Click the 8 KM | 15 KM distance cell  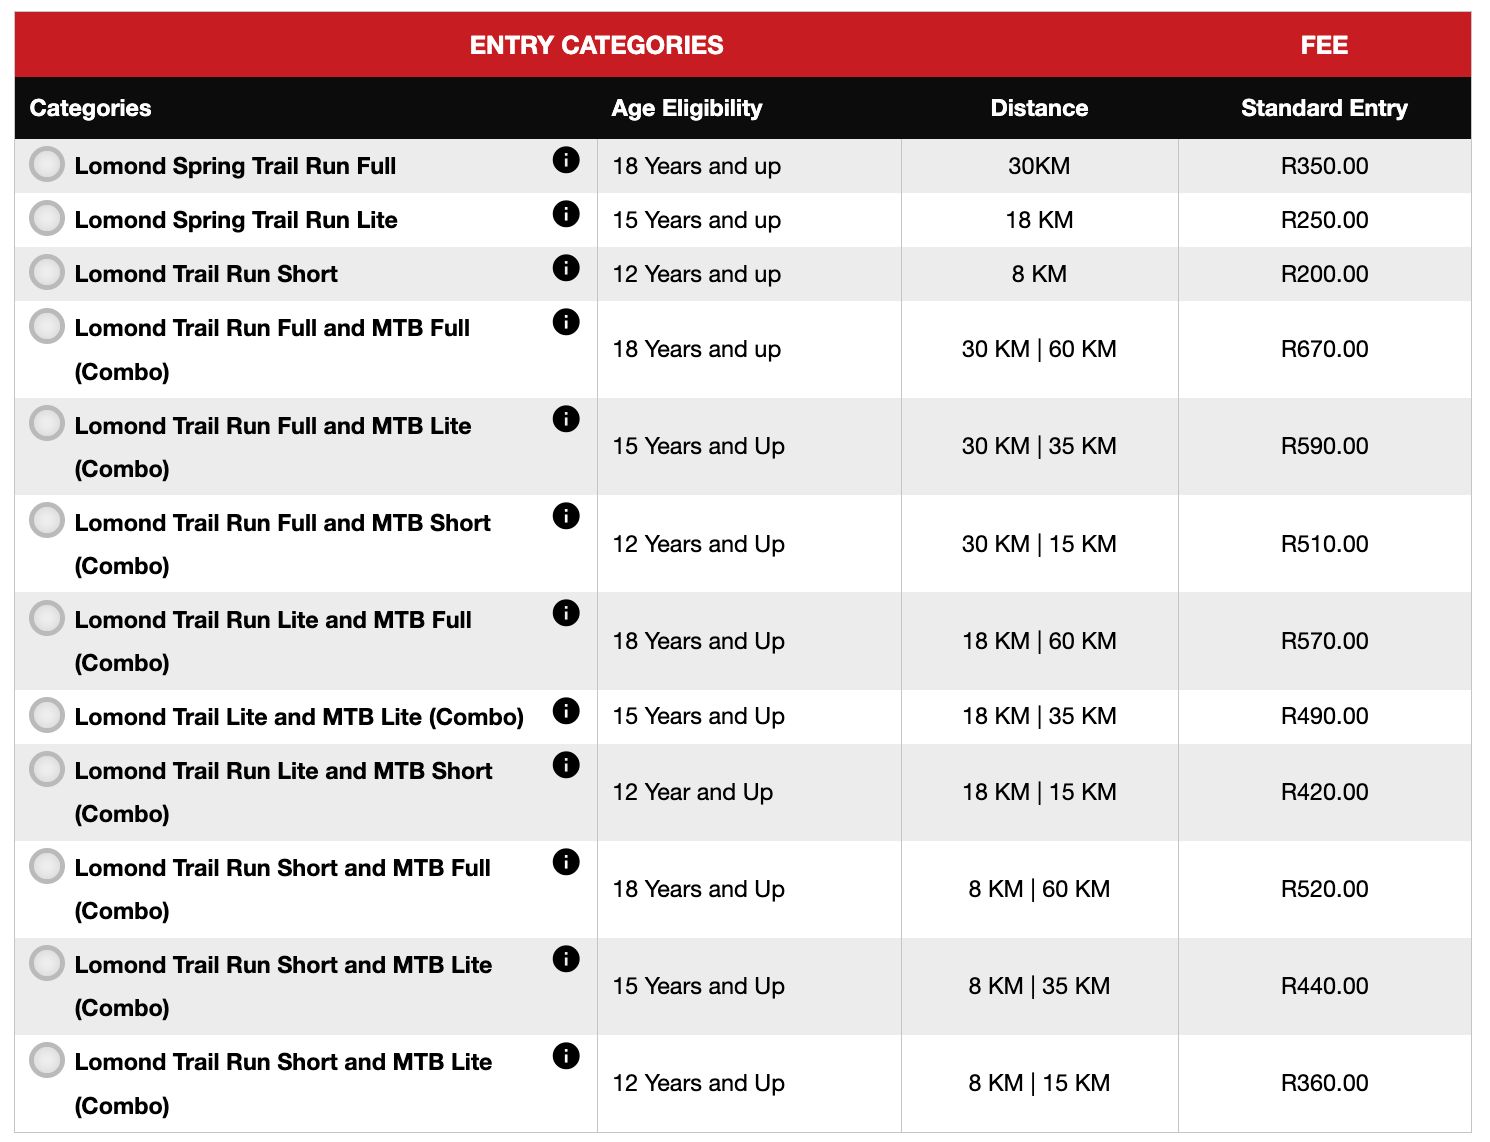[x=1039, y=1083]
